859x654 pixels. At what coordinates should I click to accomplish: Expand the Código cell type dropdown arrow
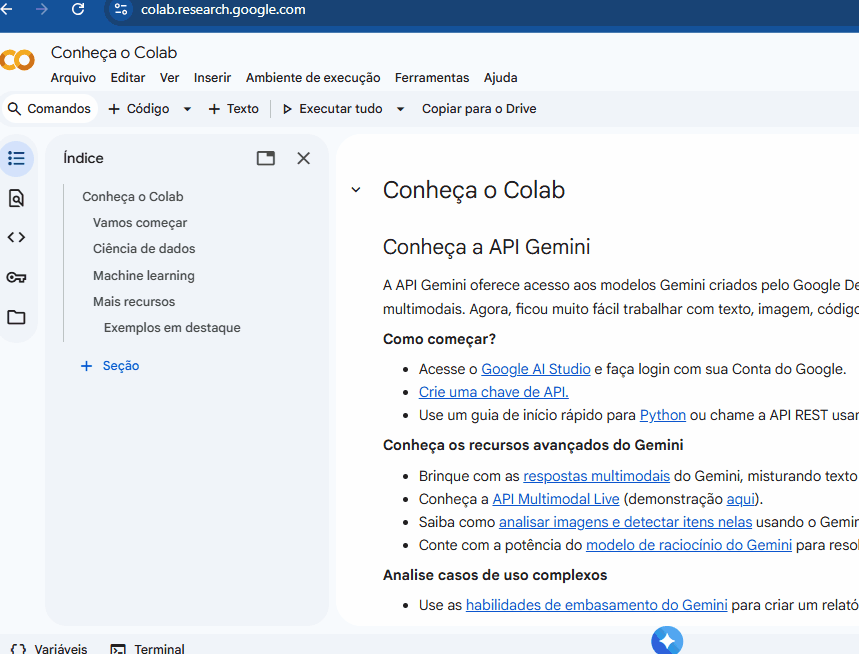coord(186,108)
